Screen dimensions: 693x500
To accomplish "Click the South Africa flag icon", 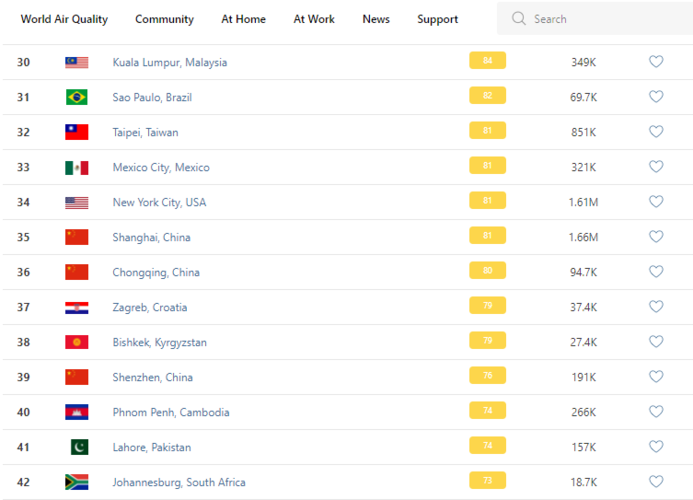I will pyautogui.click(x=77, y=482).
